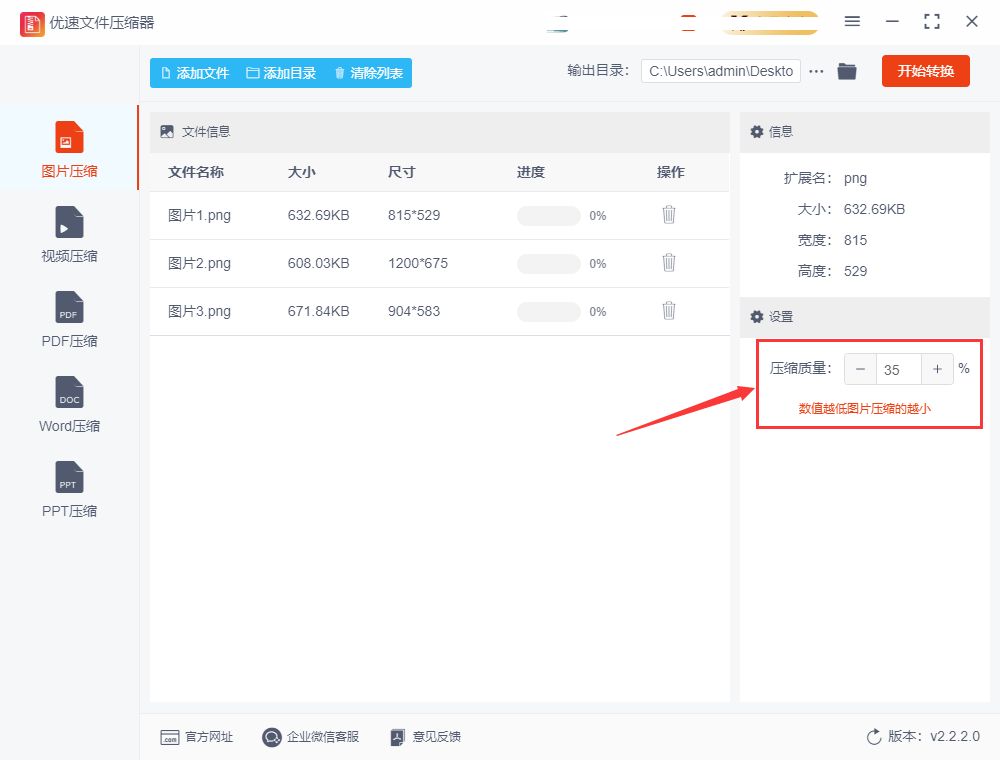Click the red hint text 数值越低图片压缩的越小

point(864,409)
